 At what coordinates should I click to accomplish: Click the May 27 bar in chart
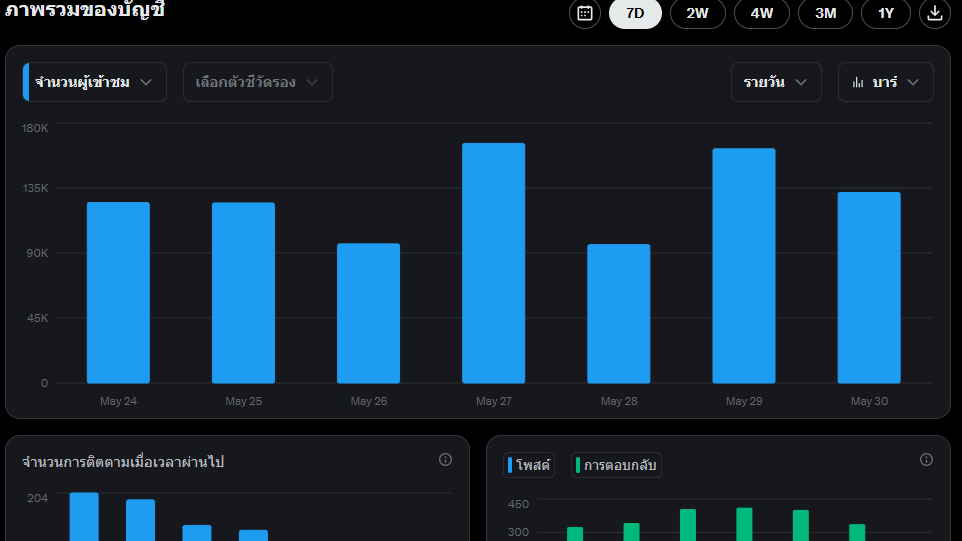(494, 263)
